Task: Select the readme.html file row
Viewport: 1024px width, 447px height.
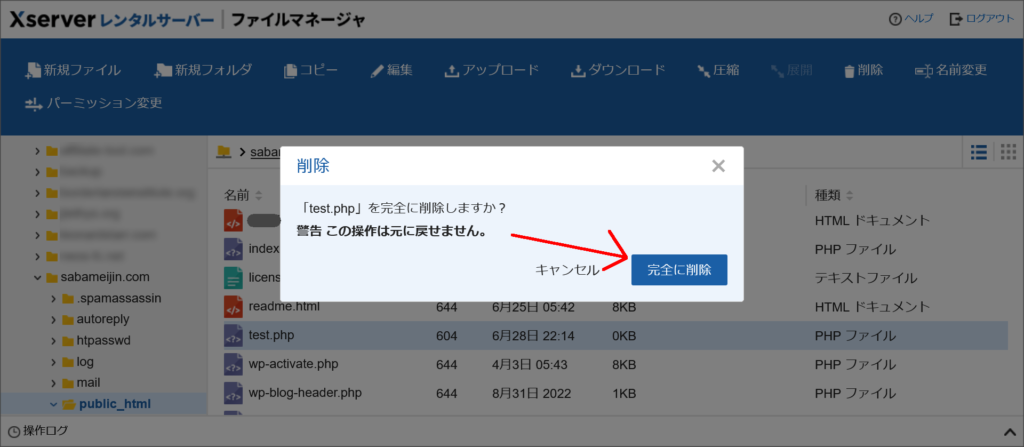Action: tap(616, 306)
